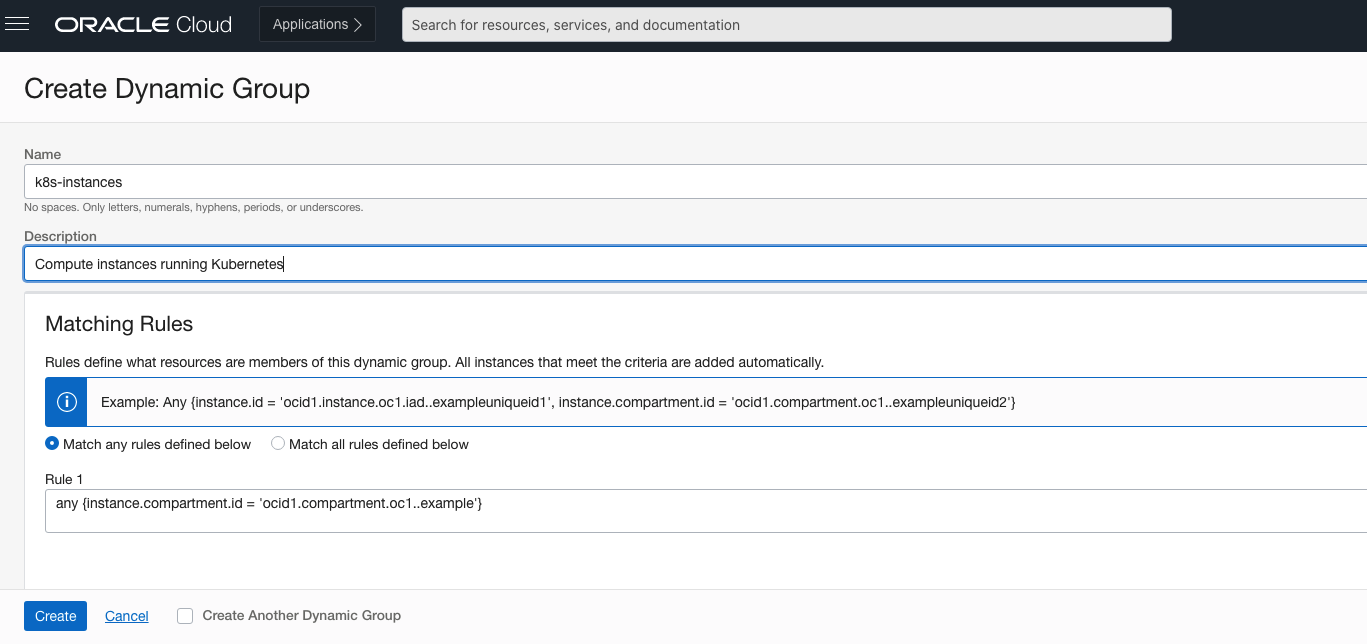Select the "Match all rules defined below" radio
The image size is (1367, 644).
coord(277,444)
